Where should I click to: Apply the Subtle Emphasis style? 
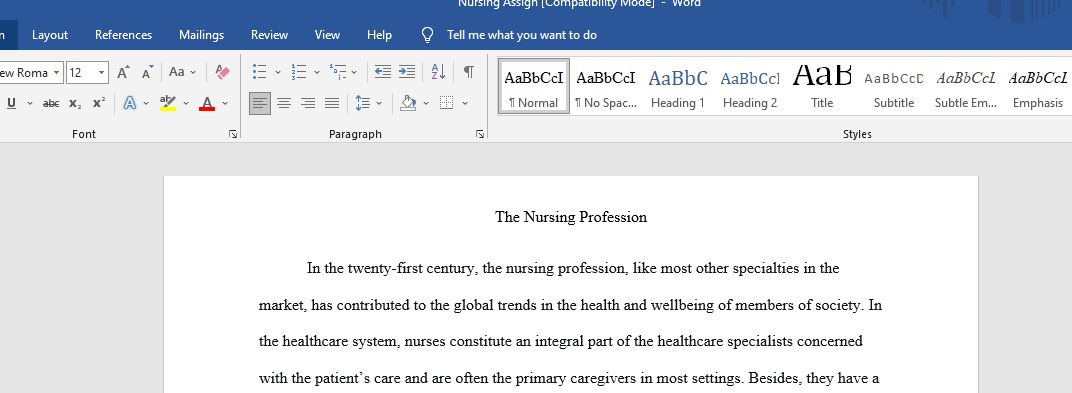click(966, 86)
